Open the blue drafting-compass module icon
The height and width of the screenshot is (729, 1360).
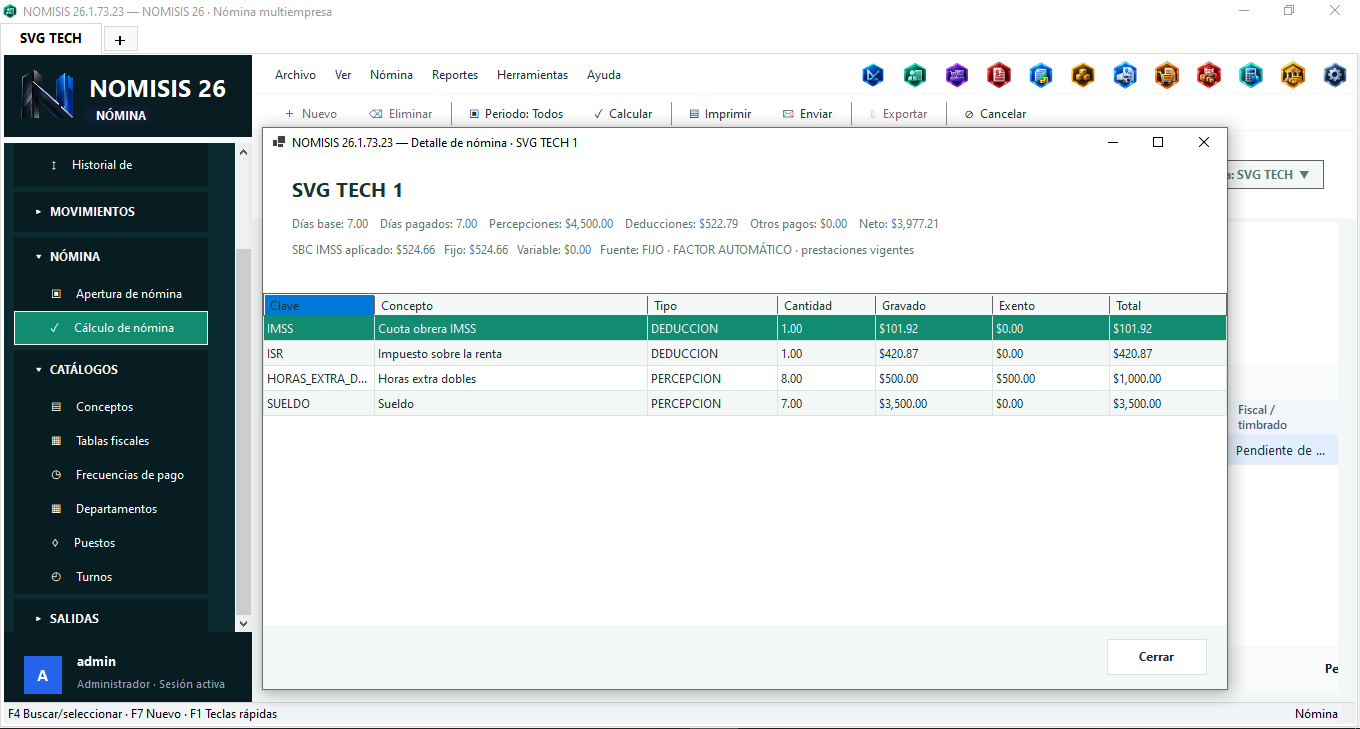pos(873,75)
